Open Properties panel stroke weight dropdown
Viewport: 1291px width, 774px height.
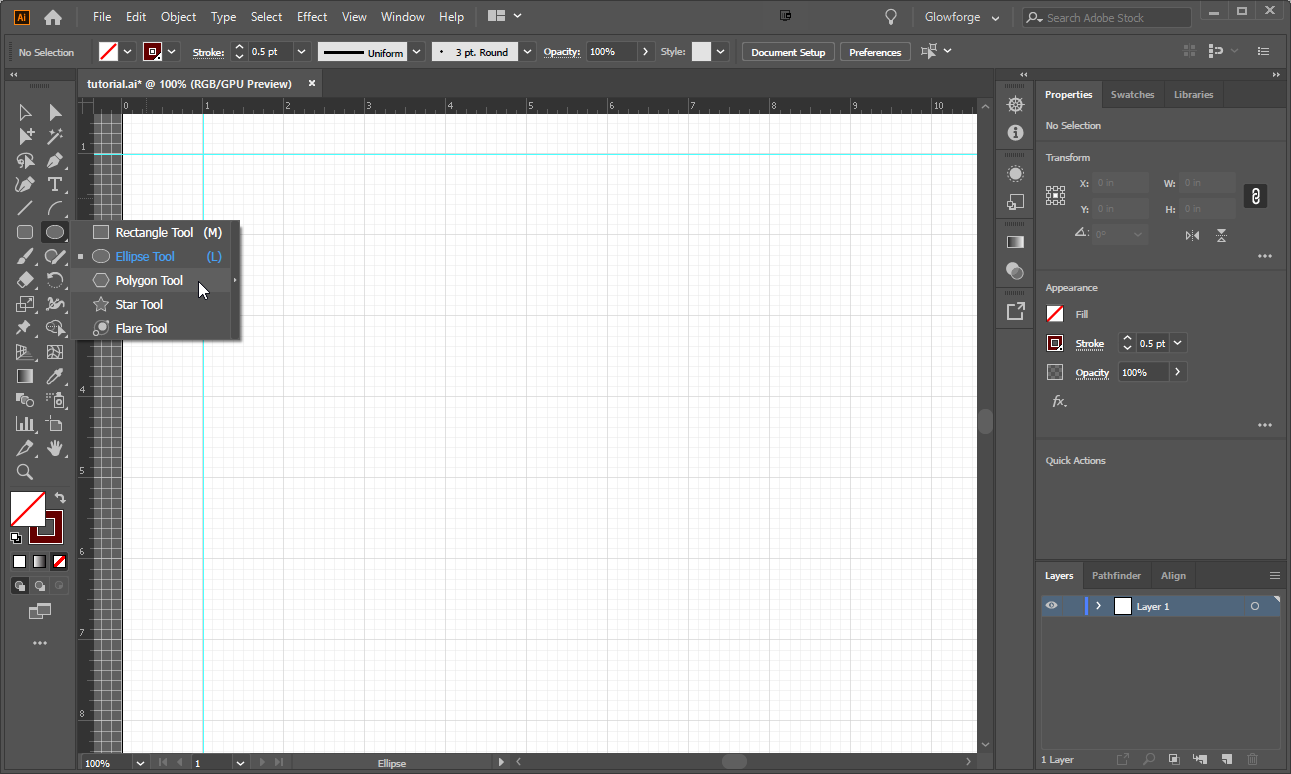point(1178,343)
